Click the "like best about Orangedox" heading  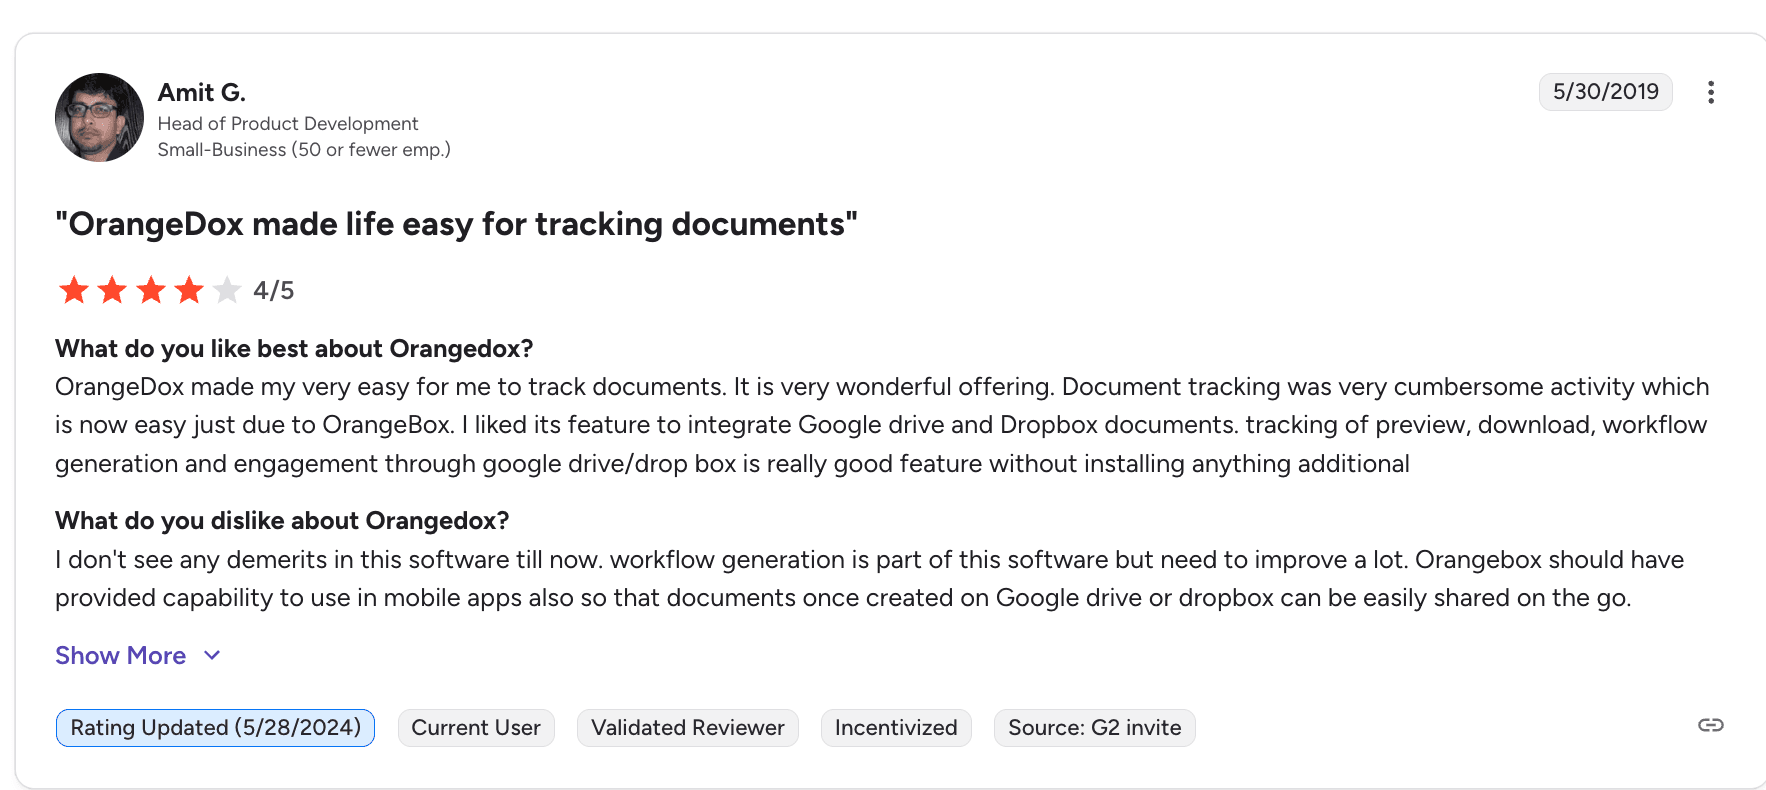(294, 348)
